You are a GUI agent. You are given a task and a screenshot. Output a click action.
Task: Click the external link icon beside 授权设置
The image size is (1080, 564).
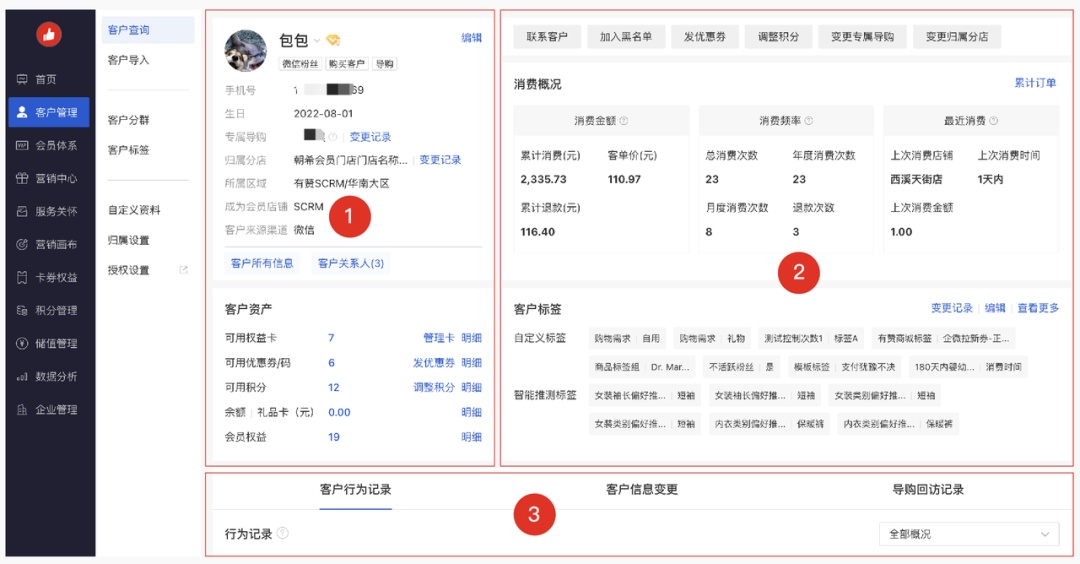183,270
